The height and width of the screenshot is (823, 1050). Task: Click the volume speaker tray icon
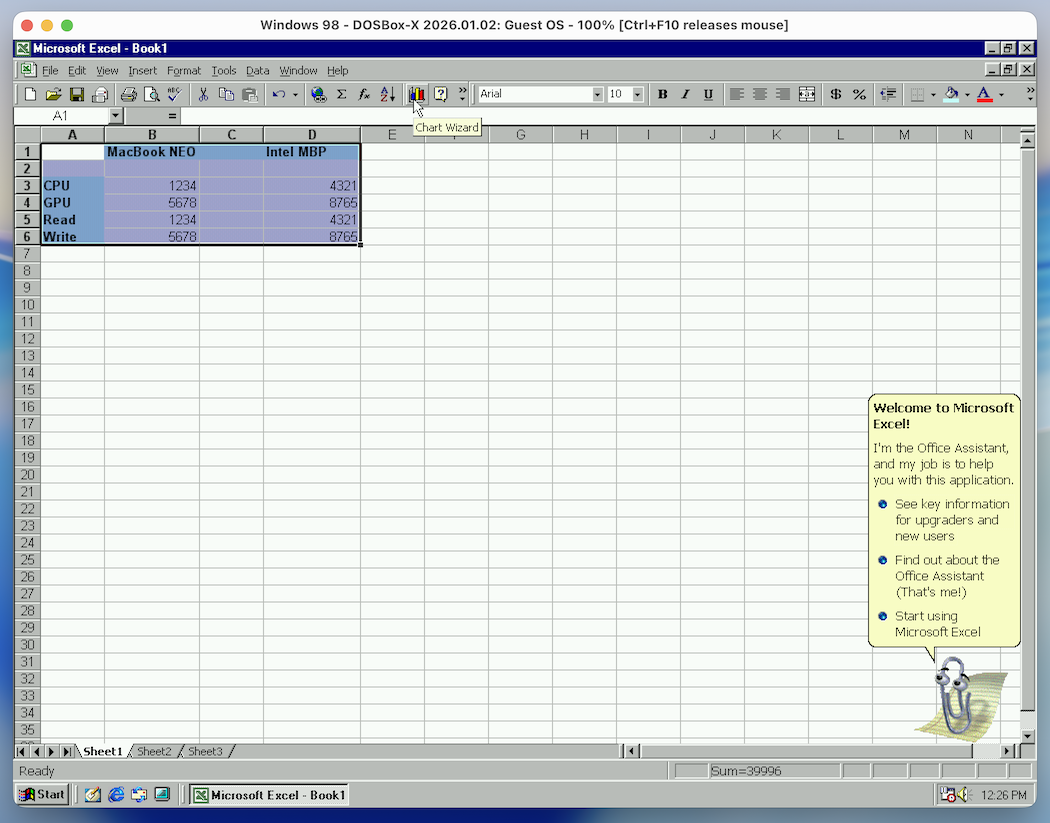pos(964,795)
